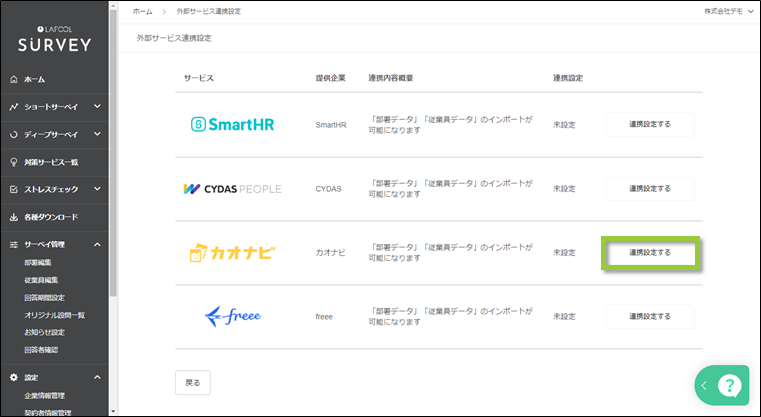Click 連携設定する for SmartHR
Viewport: 761px width, 417px height.
[x=649, y=124]
